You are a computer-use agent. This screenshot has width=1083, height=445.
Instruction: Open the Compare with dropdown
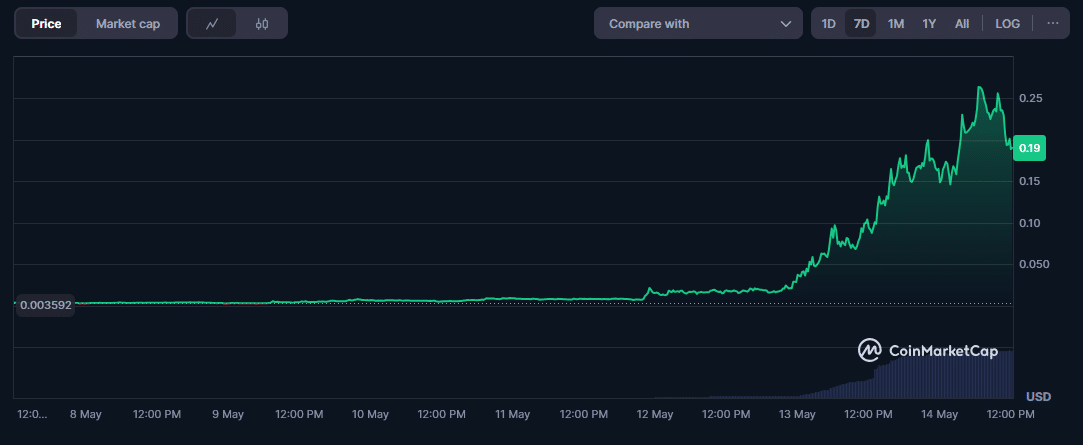(x=697, y=24)
